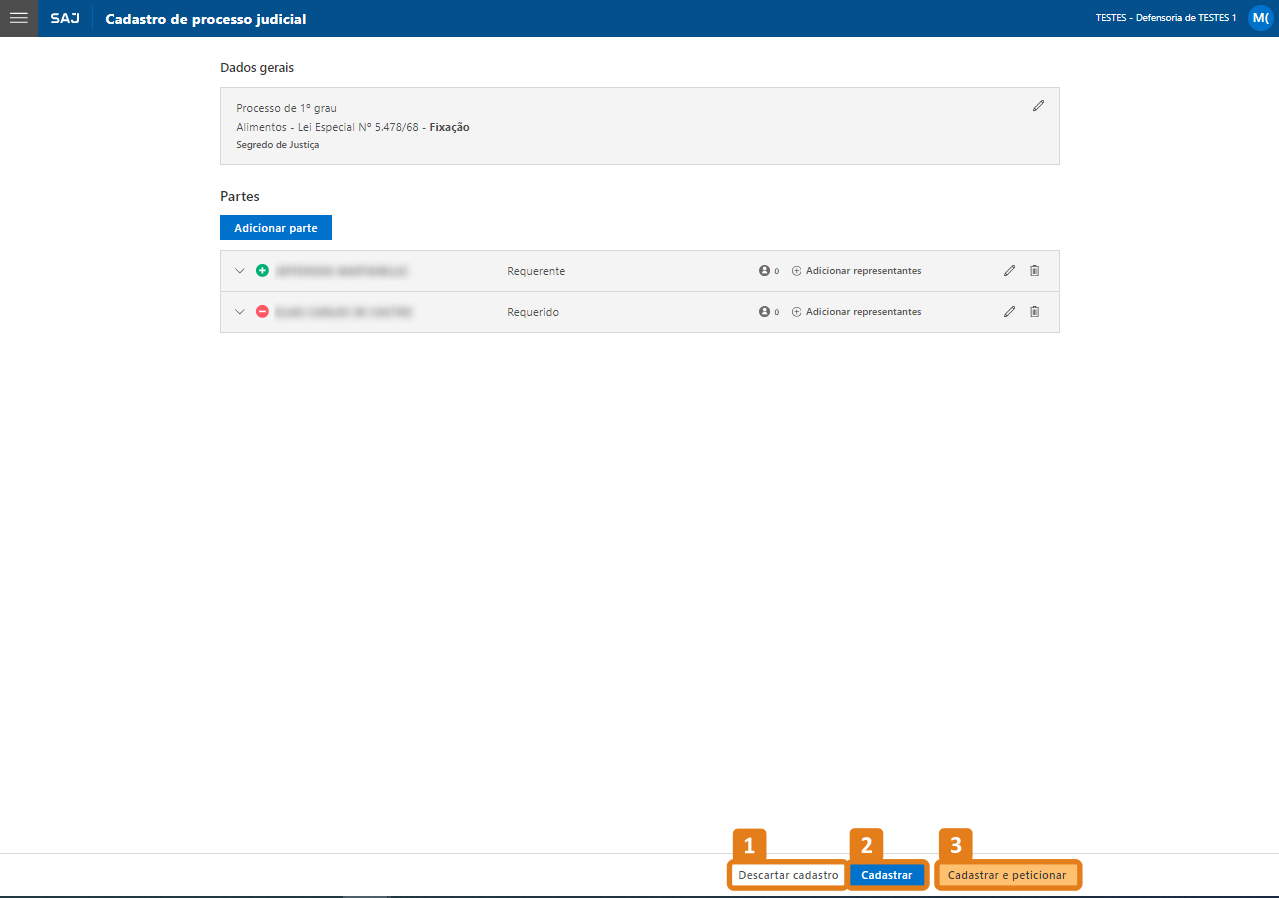Click the Cadastrar button
Viewport: 1279px width, 898px height.
pyautogui.click(x=887, y=875)
